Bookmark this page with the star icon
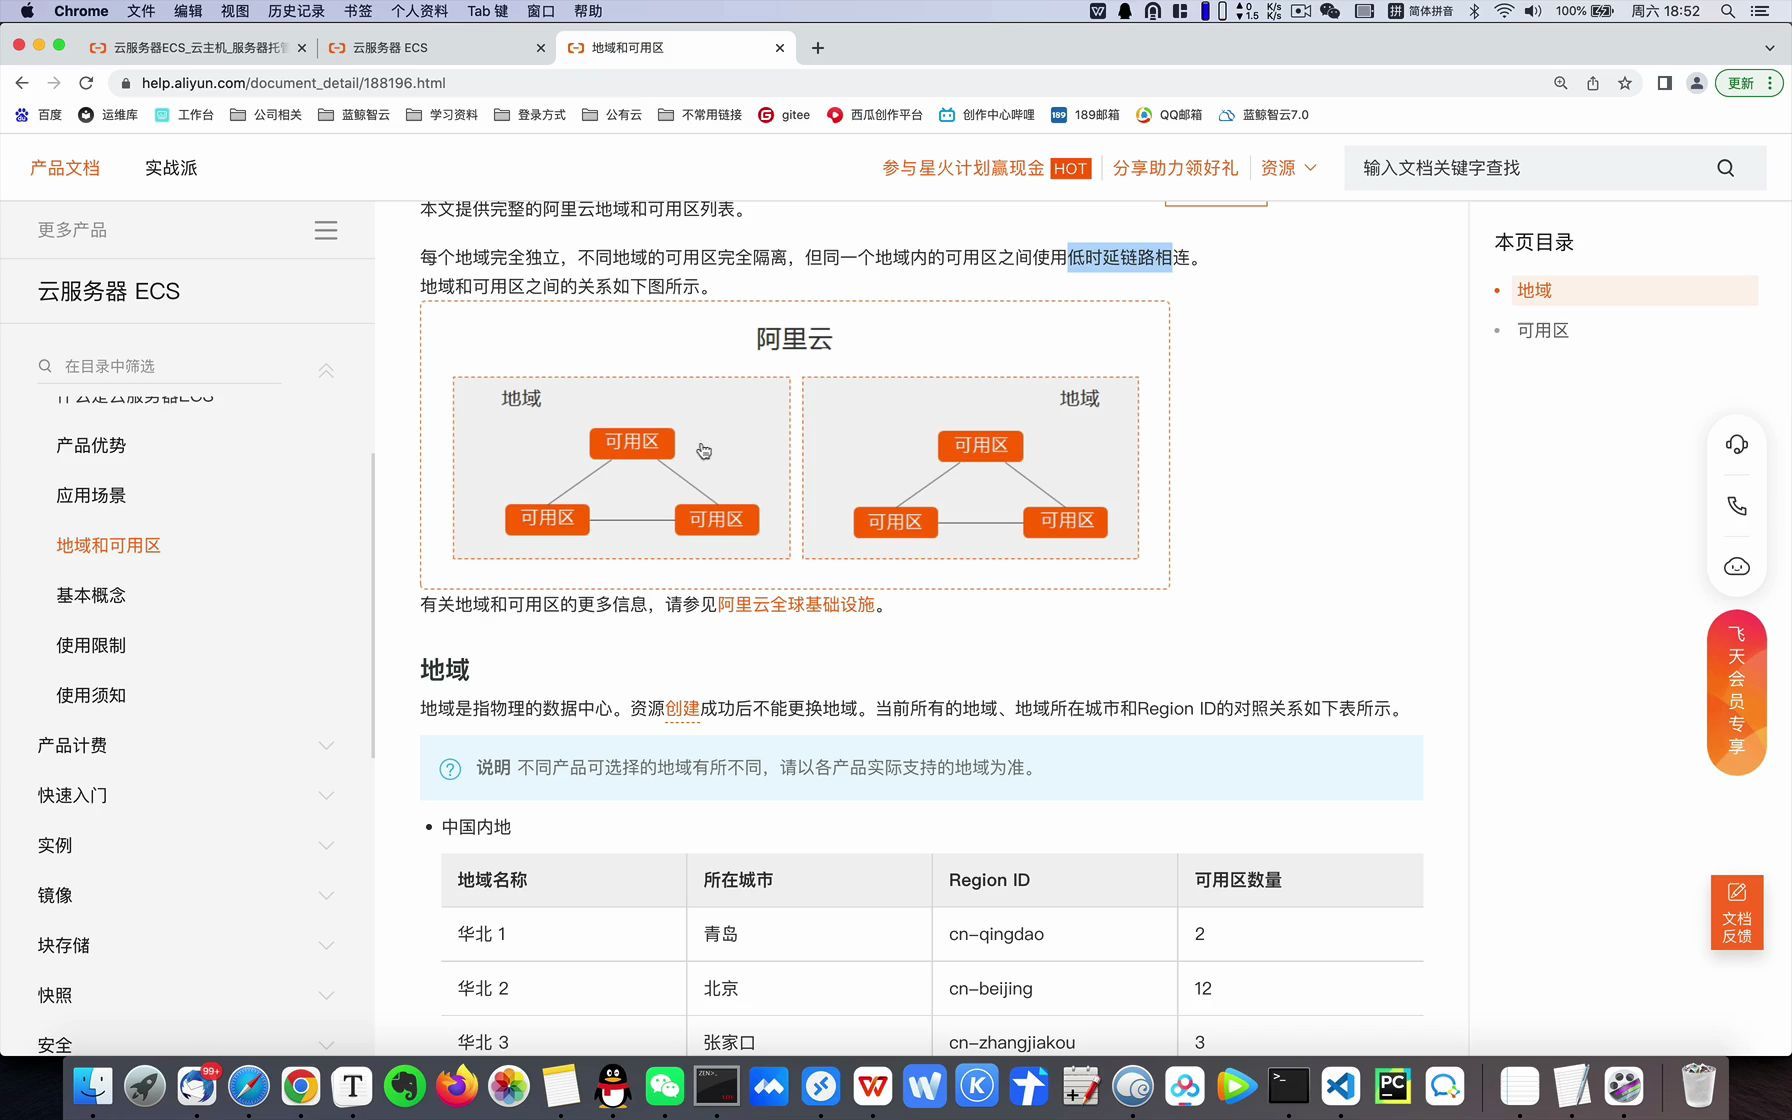The image size is (1792, 1120). 1625,83
